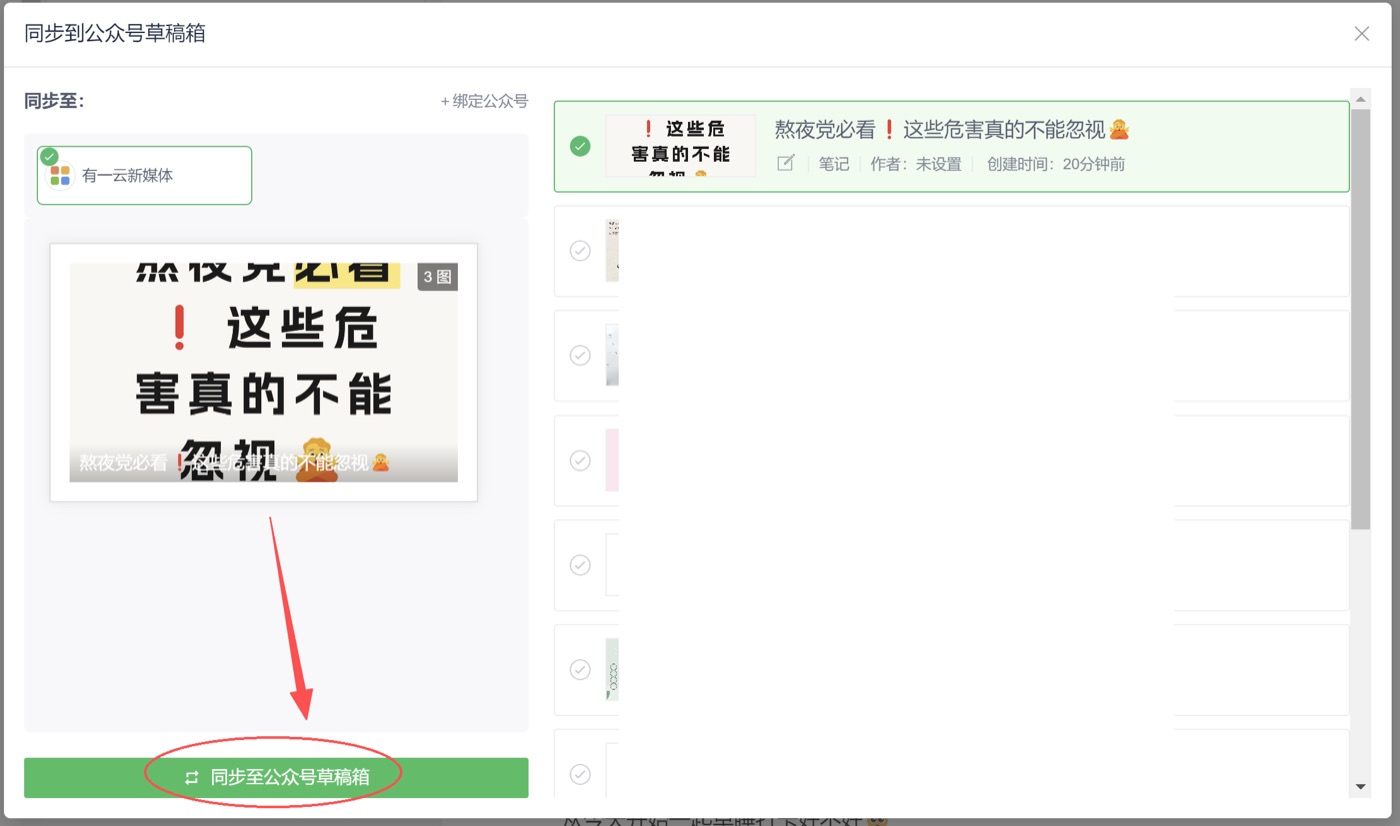Uncheck the green checkmark of 熬夜党必看 article
The width and height of the screenshot is (1400, 826).
pyautogui.click(x=580, y=146)
